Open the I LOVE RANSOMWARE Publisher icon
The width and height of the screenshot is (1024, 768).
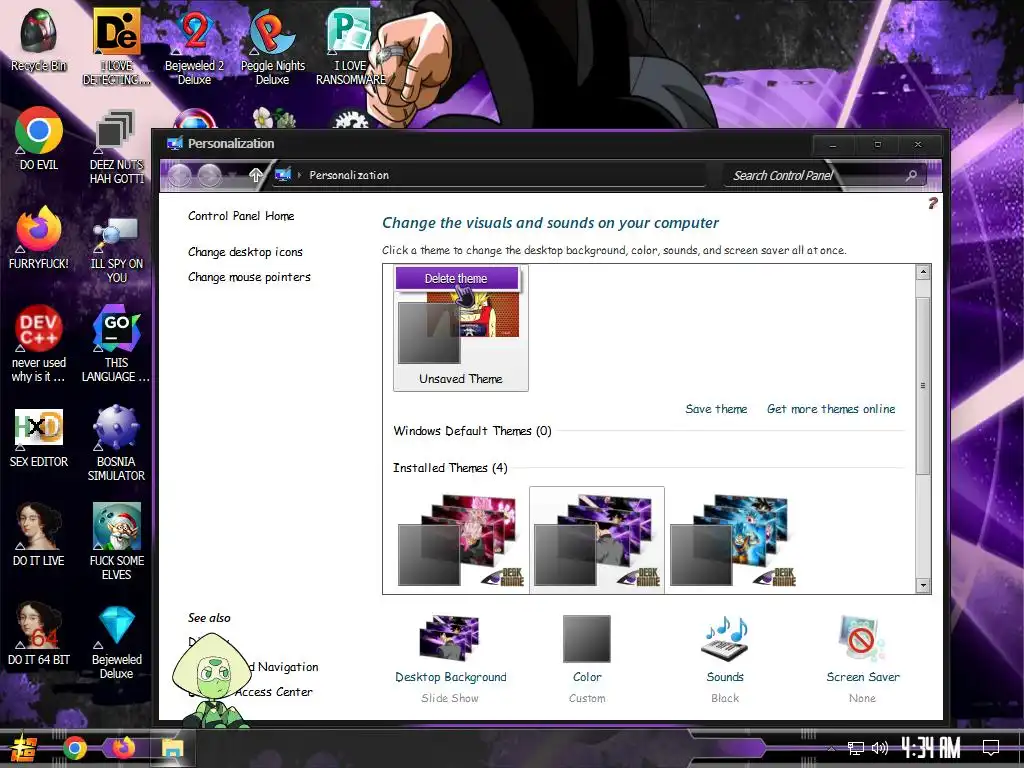click(x=351, y=46)
